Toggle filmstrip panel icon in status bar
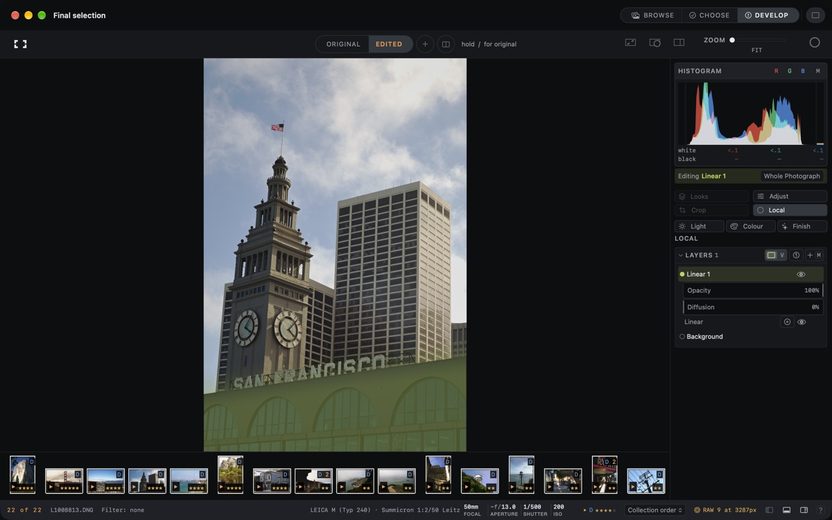 786,510
